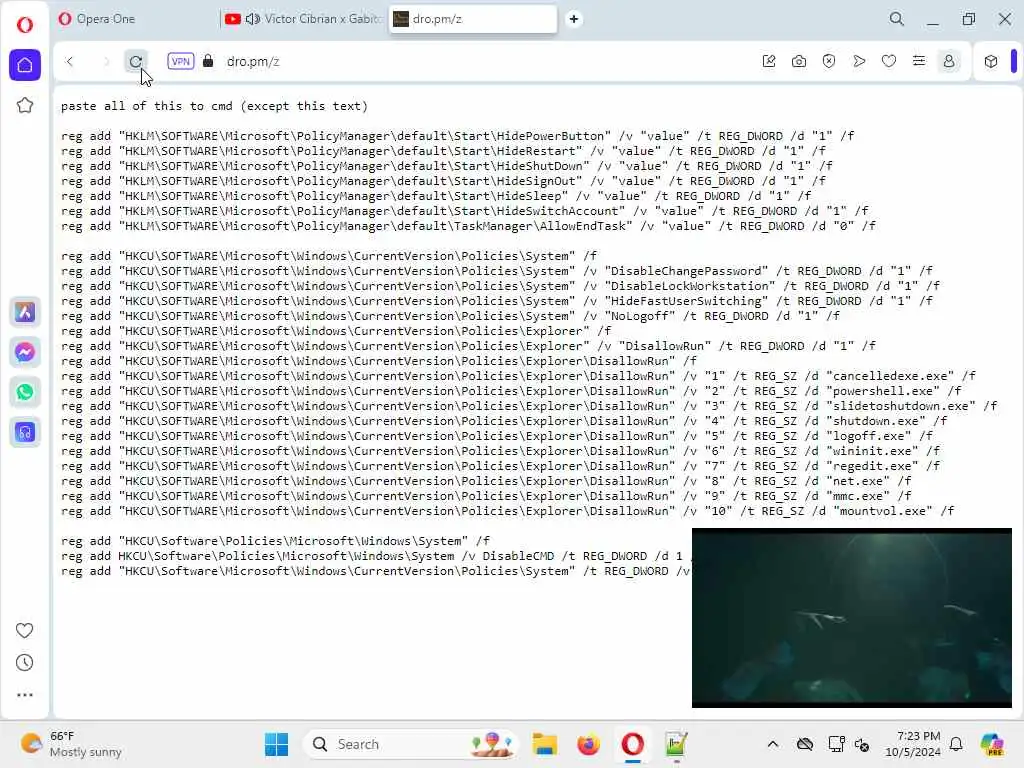Open Aria AI in sidebar
1024x768 pixels.
point(25,312)
